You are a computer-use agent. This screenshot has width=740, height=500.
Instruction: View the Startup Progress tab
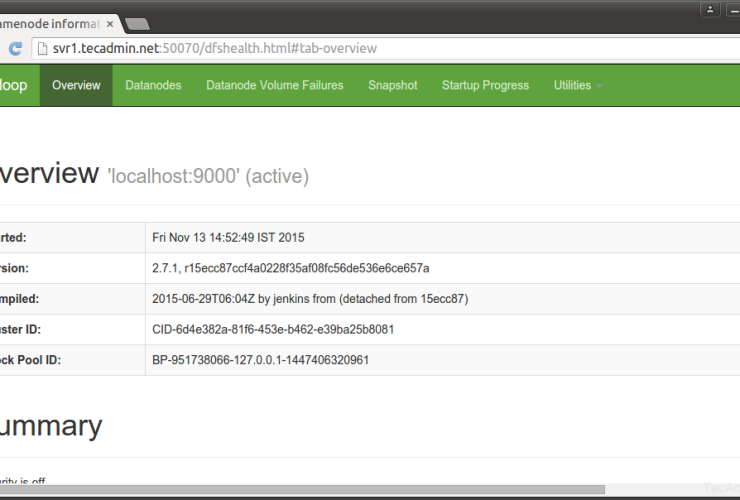pos(485,86)
